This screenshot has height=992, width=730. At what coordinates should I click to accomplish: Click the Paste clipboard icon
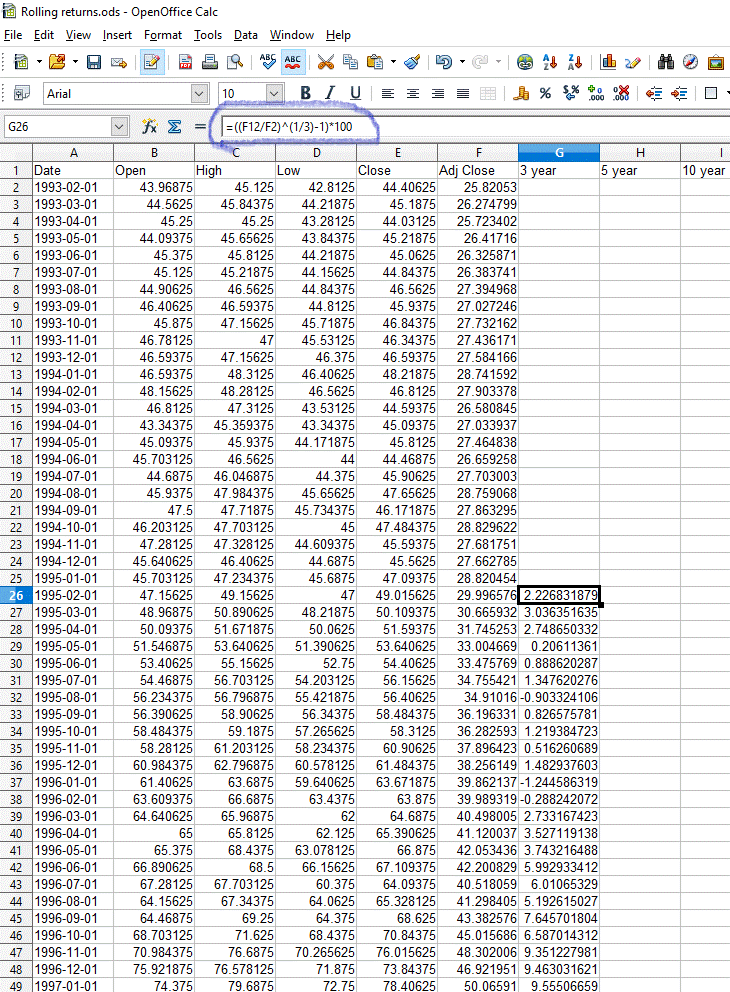(375, 61)
